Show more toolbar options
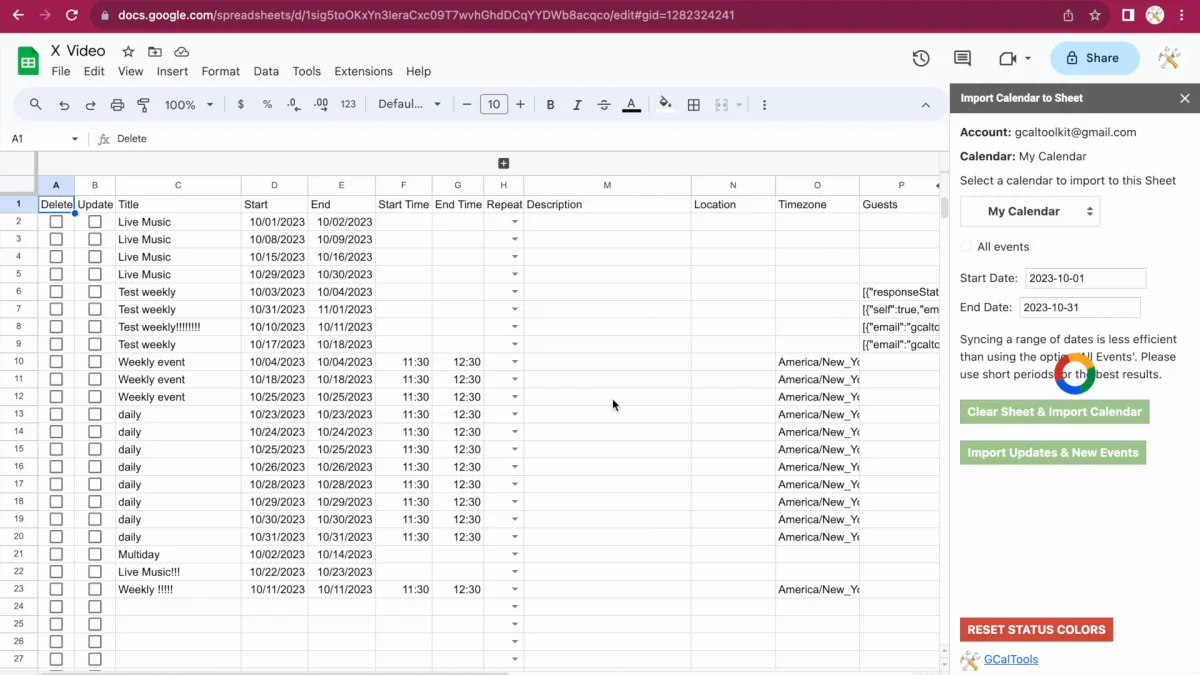The image size is (1200, 675). click(765, 105)
